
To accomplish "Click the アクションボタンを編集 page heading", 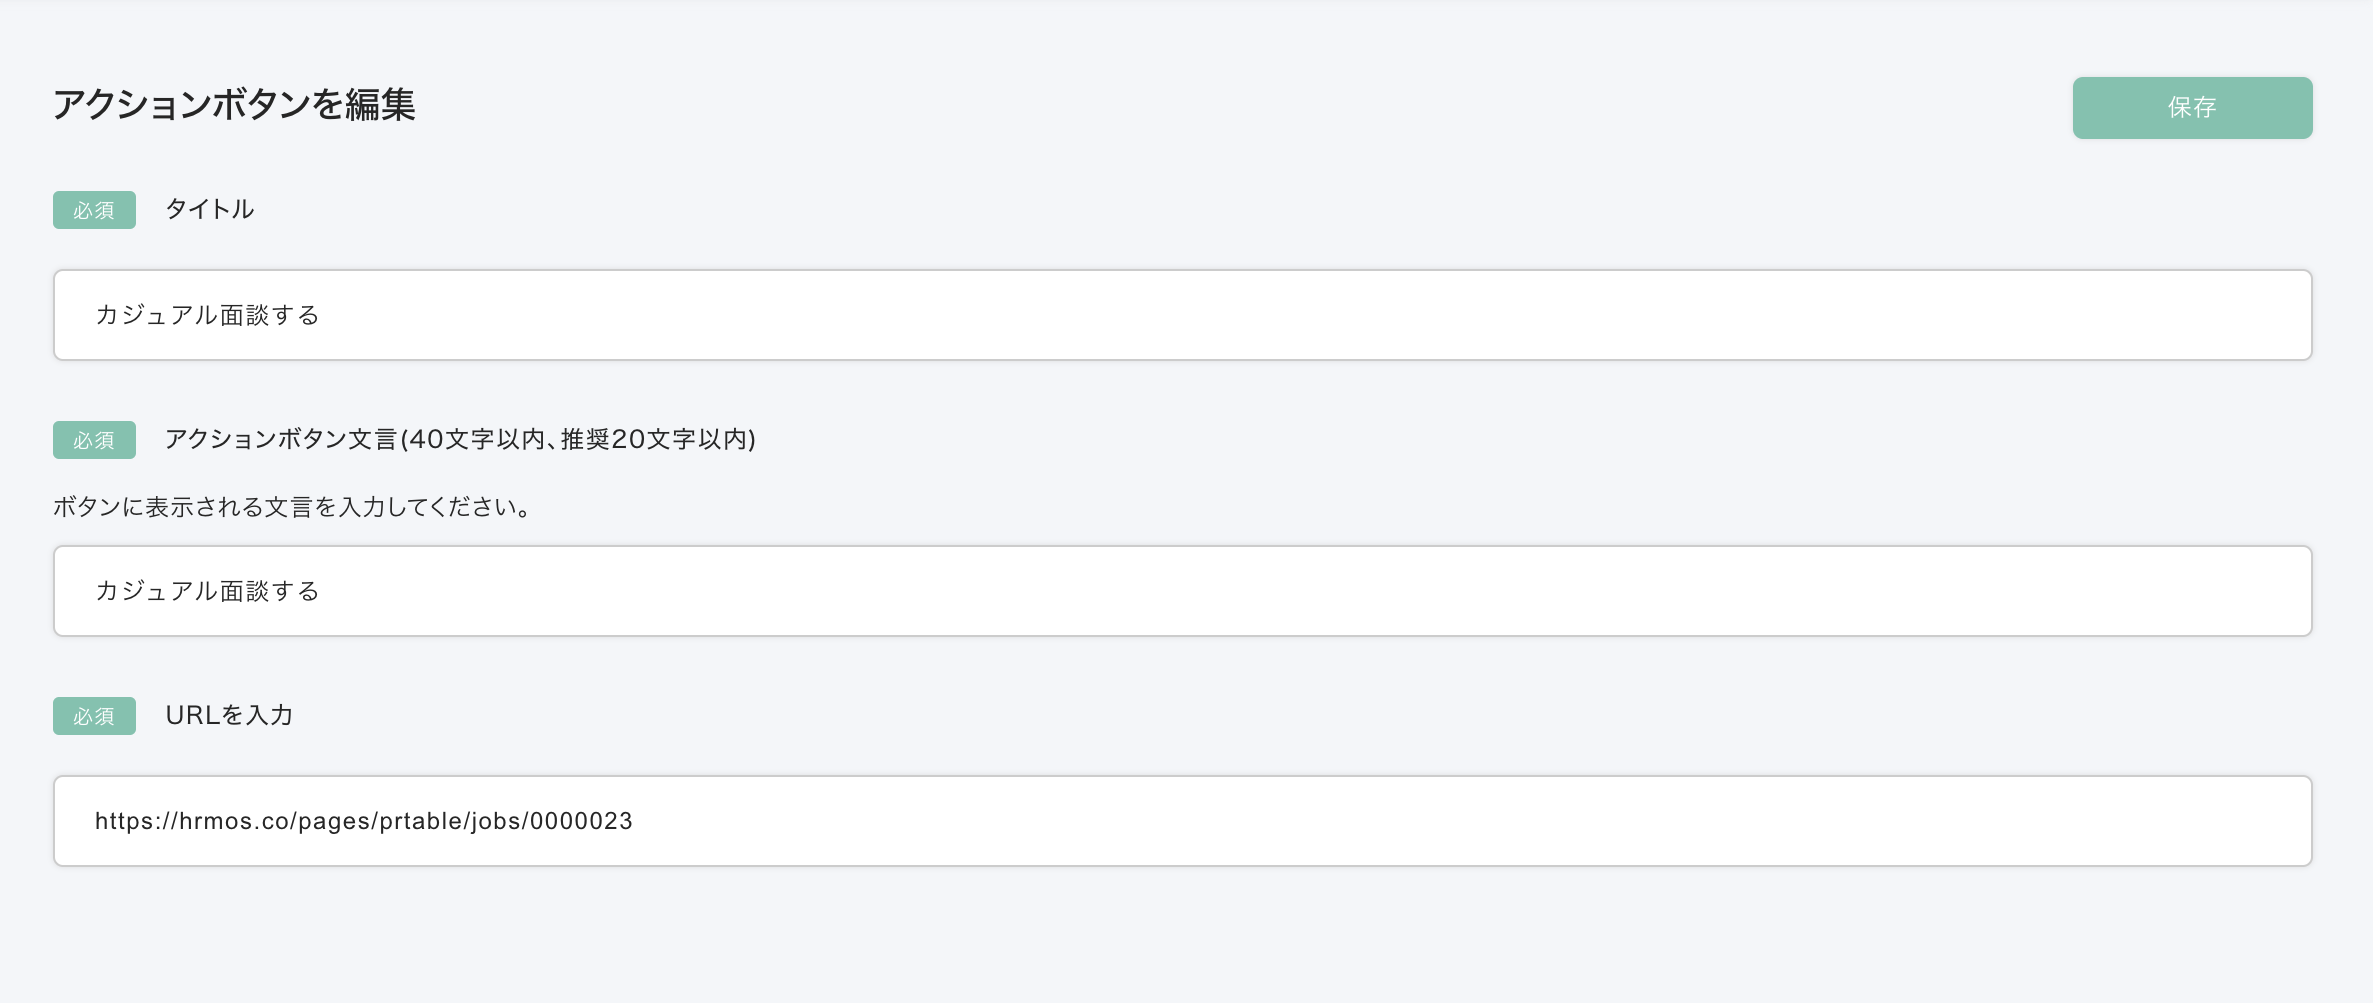I will tap(234, 104).
